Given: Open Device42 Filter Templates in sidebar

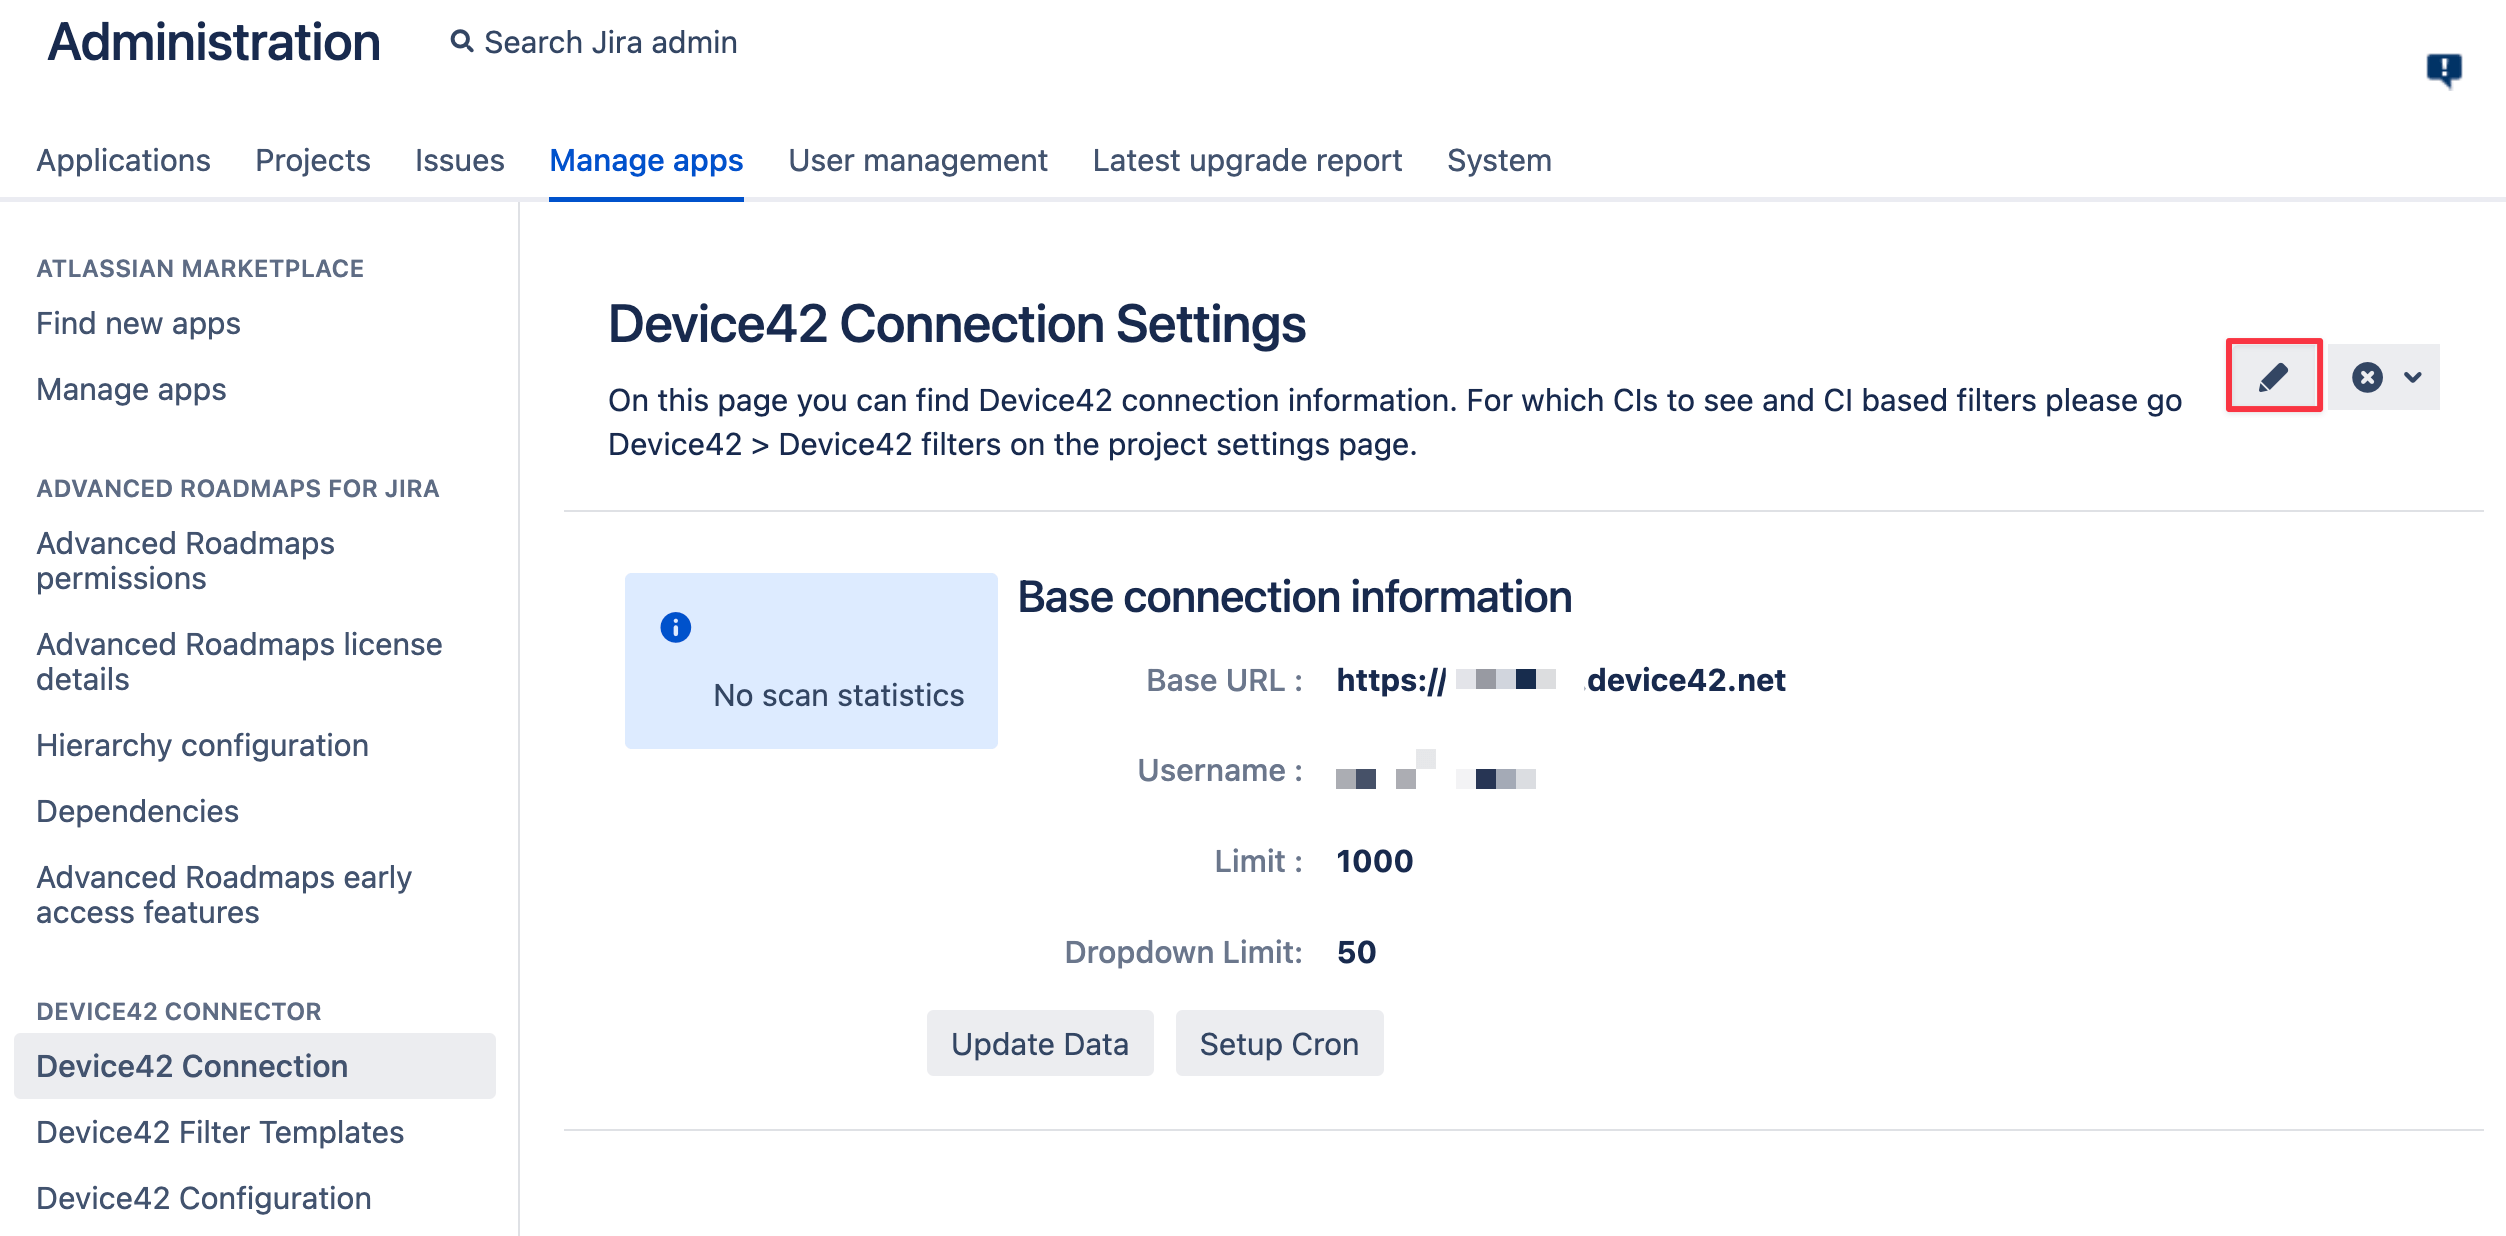Looking at the screenshot, I should tap(219, 1131).
